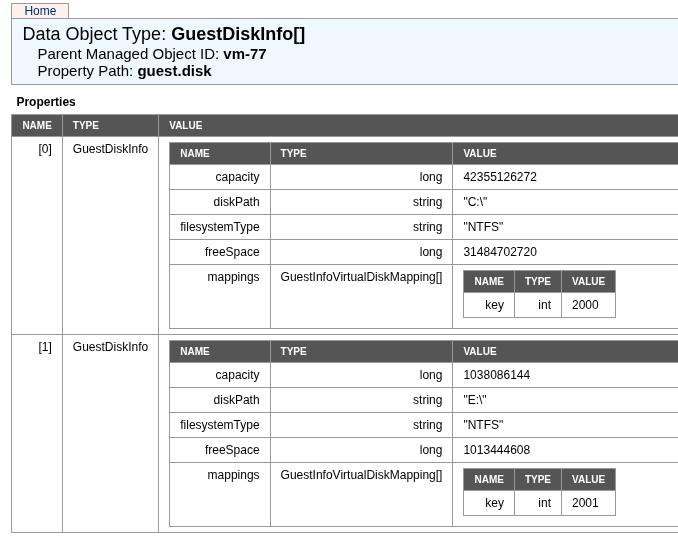Screen dimensions: 678x546
Task: Click capacity value 42355126272
Action: [x=500, y=177]
